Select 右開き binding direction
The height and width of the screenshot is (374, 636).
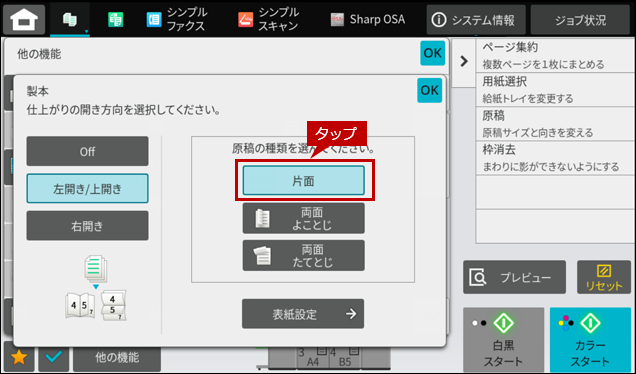coord(87,226)
